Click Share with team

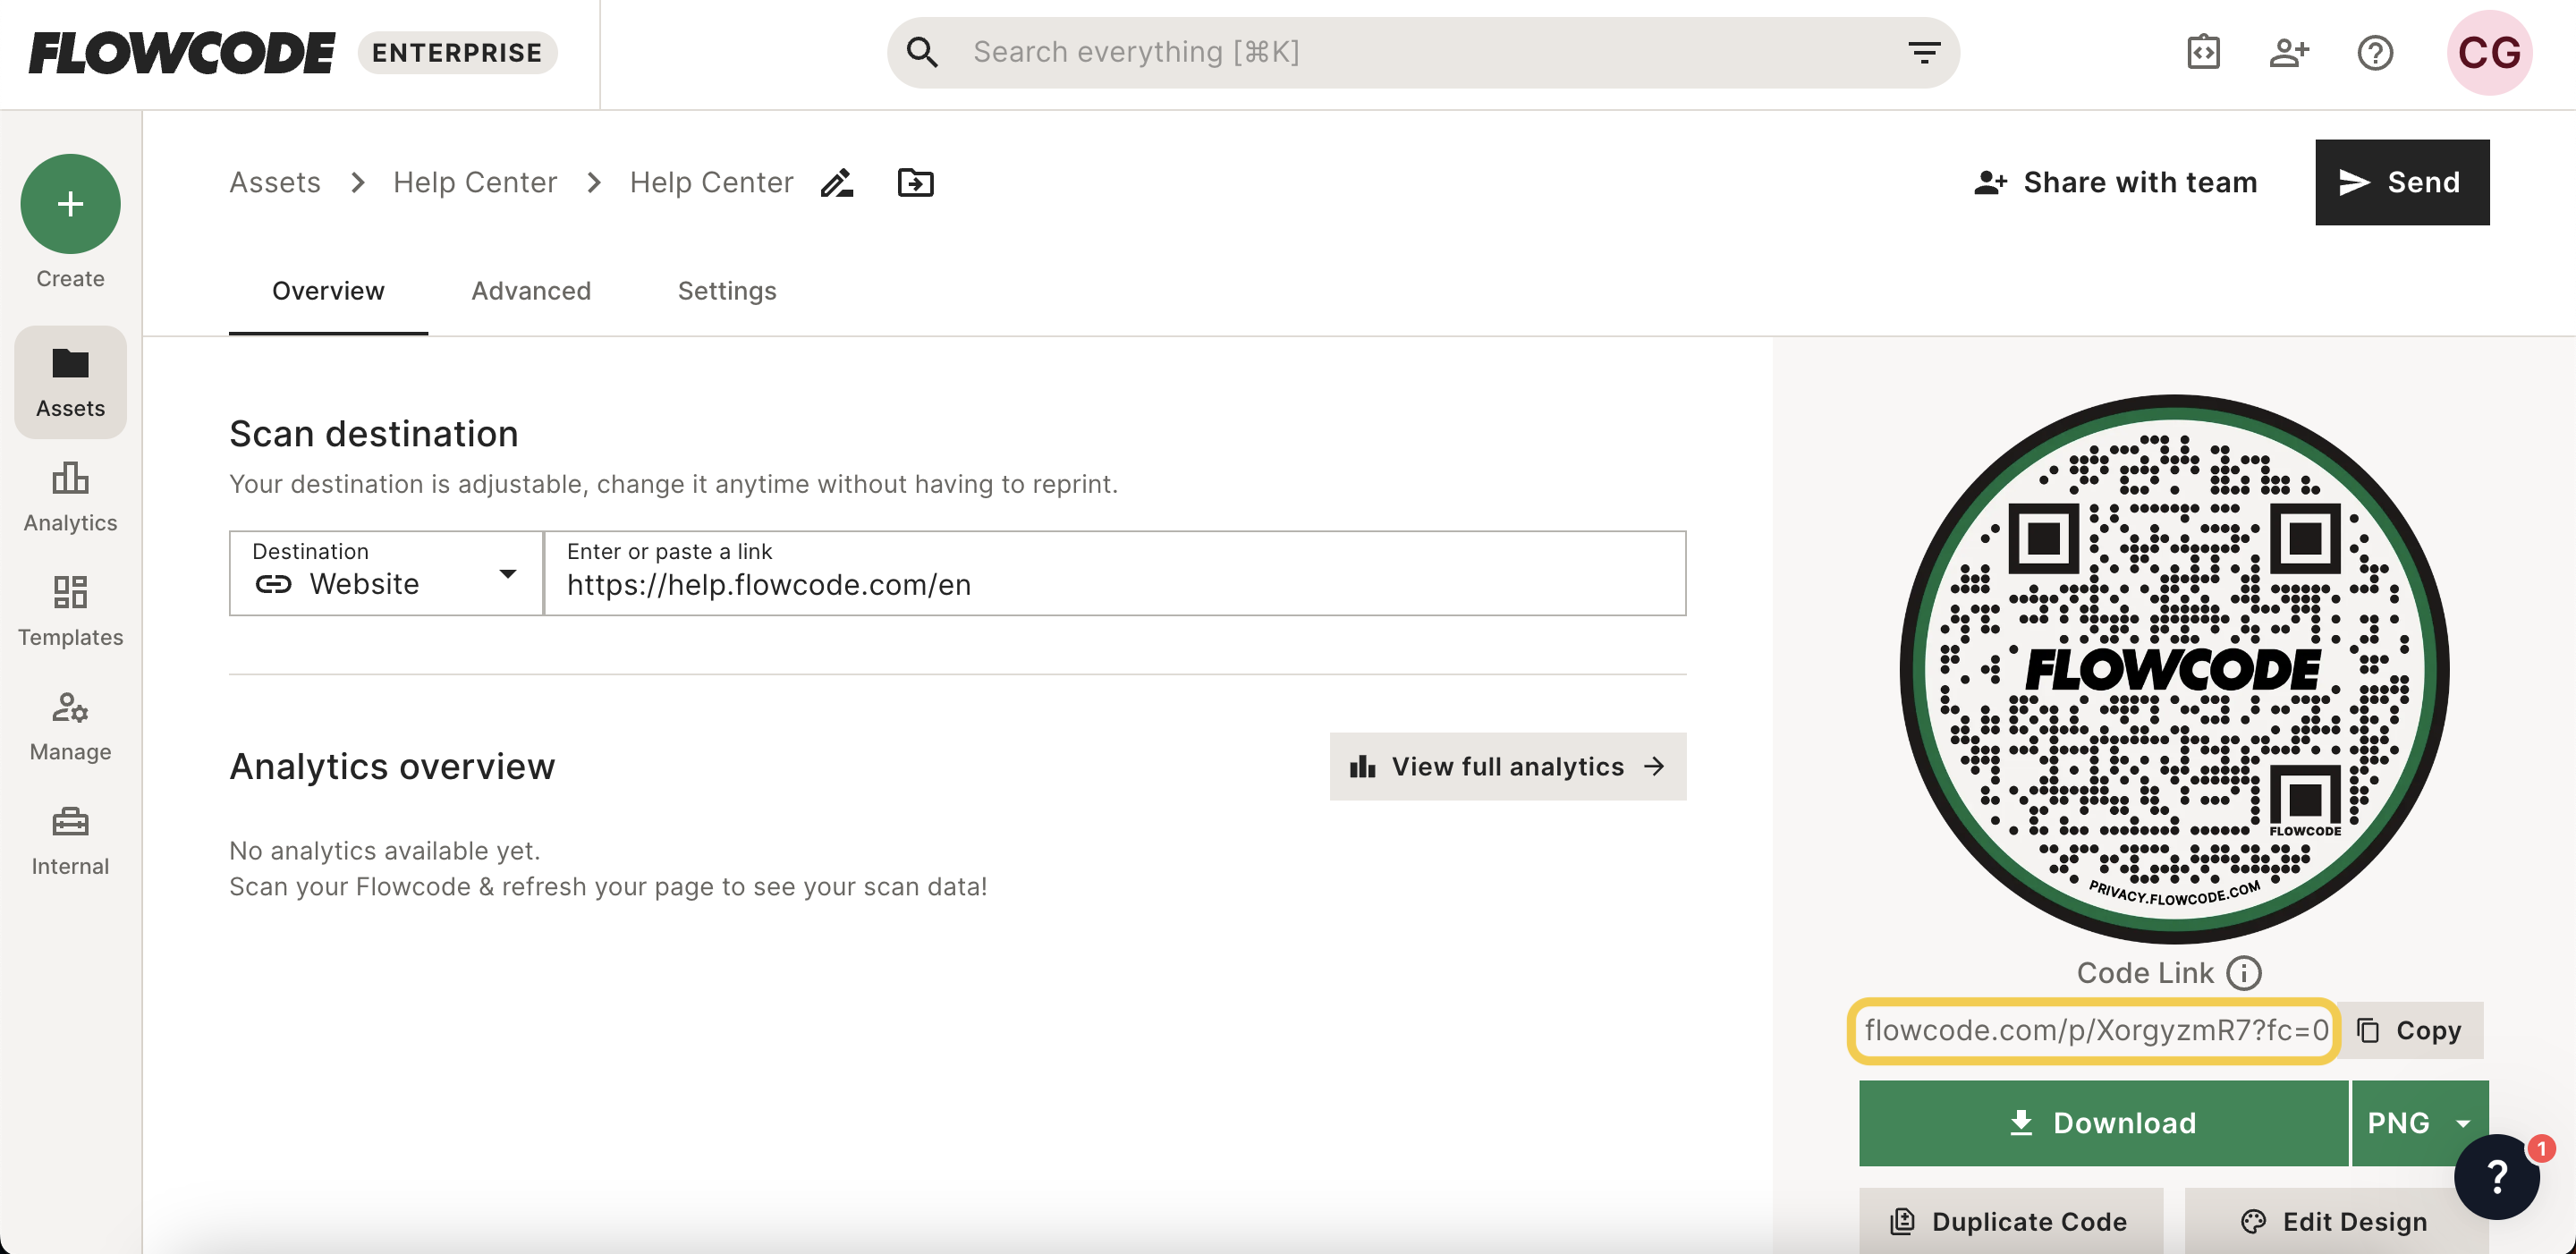2115,182
